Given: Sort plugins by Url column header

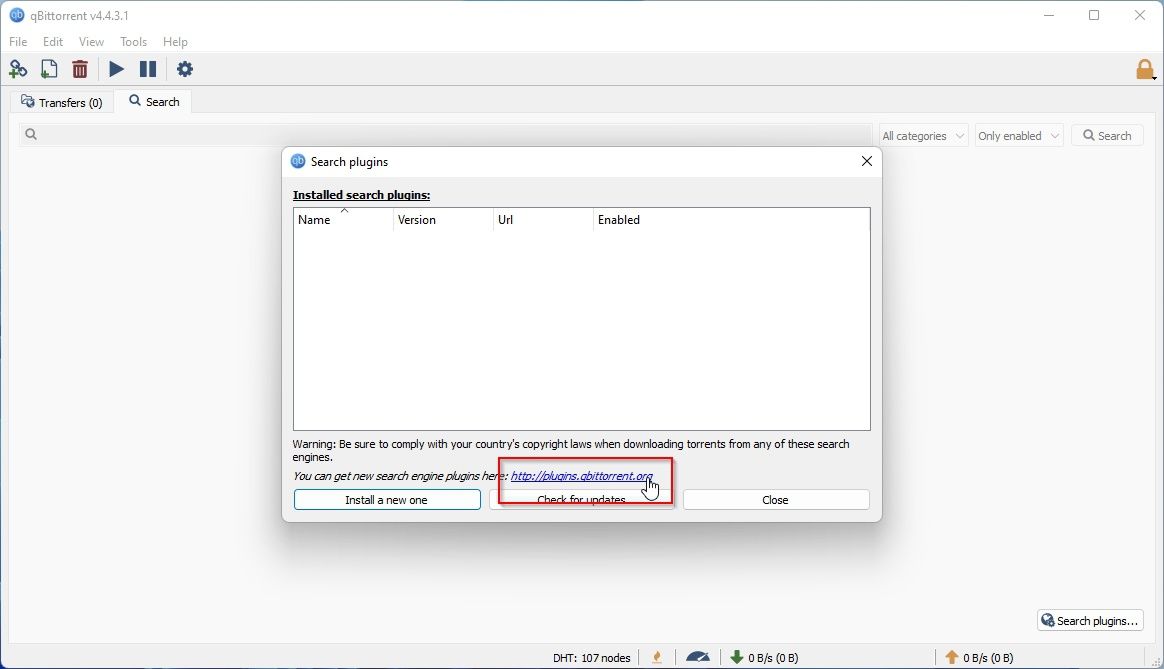Looking at the screenshot, I should [x=543, y=220].
